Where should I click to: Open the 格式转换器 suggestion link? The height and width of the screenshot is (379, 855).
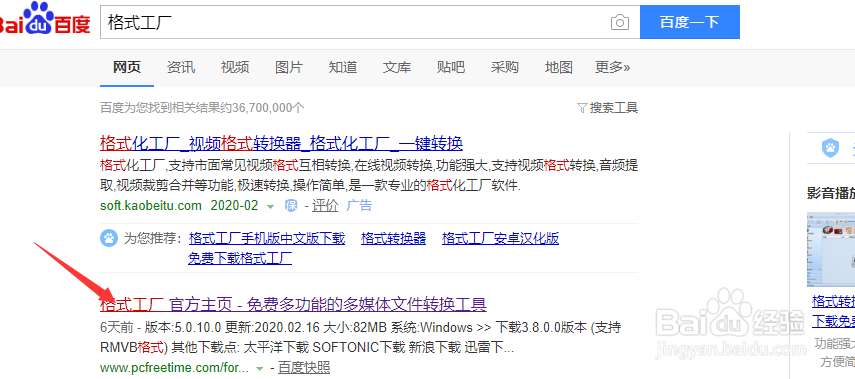pos(393,239)
